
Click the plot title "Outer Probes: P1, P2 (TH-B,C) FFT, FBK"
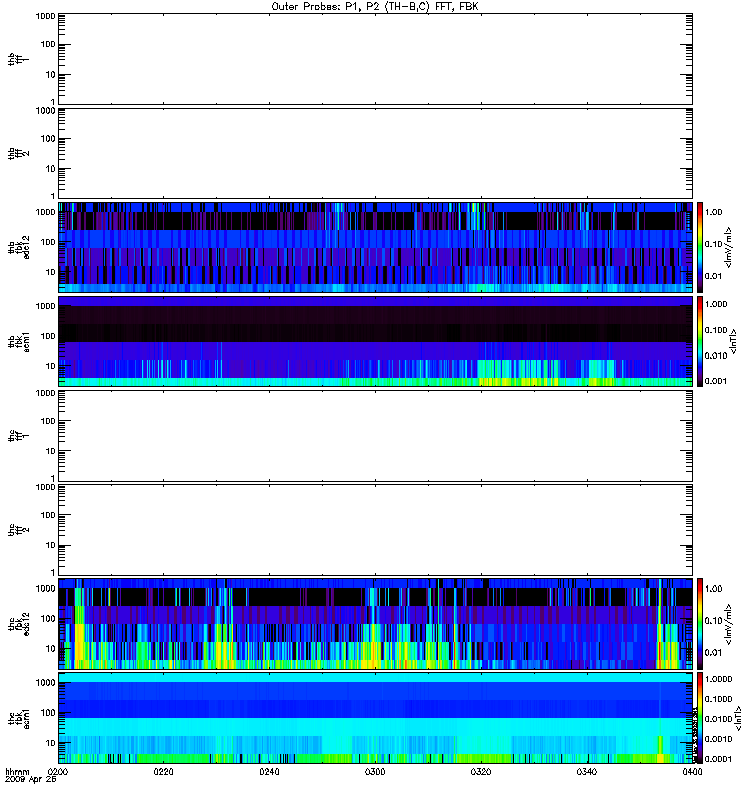click(x=375, y=7)
